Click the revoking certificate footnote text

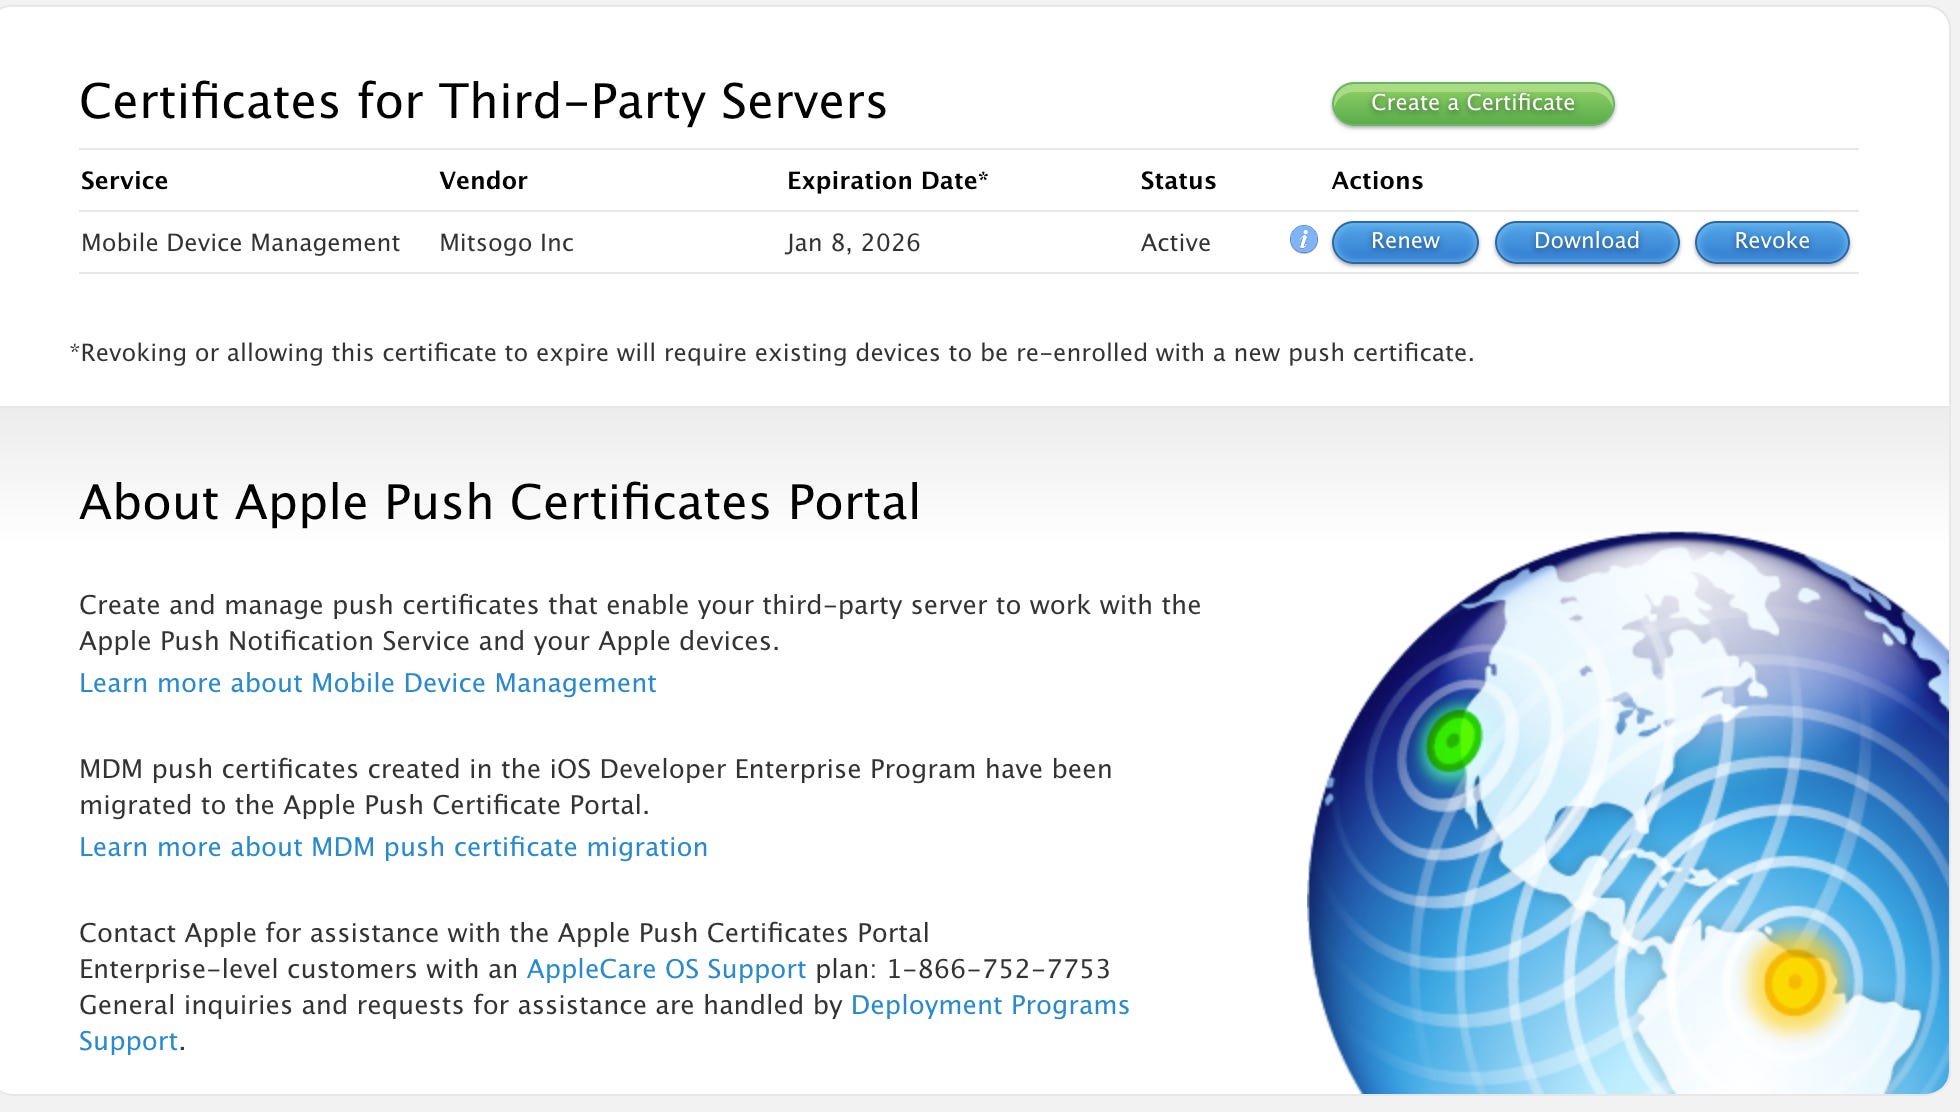click(x=771, y=353)
